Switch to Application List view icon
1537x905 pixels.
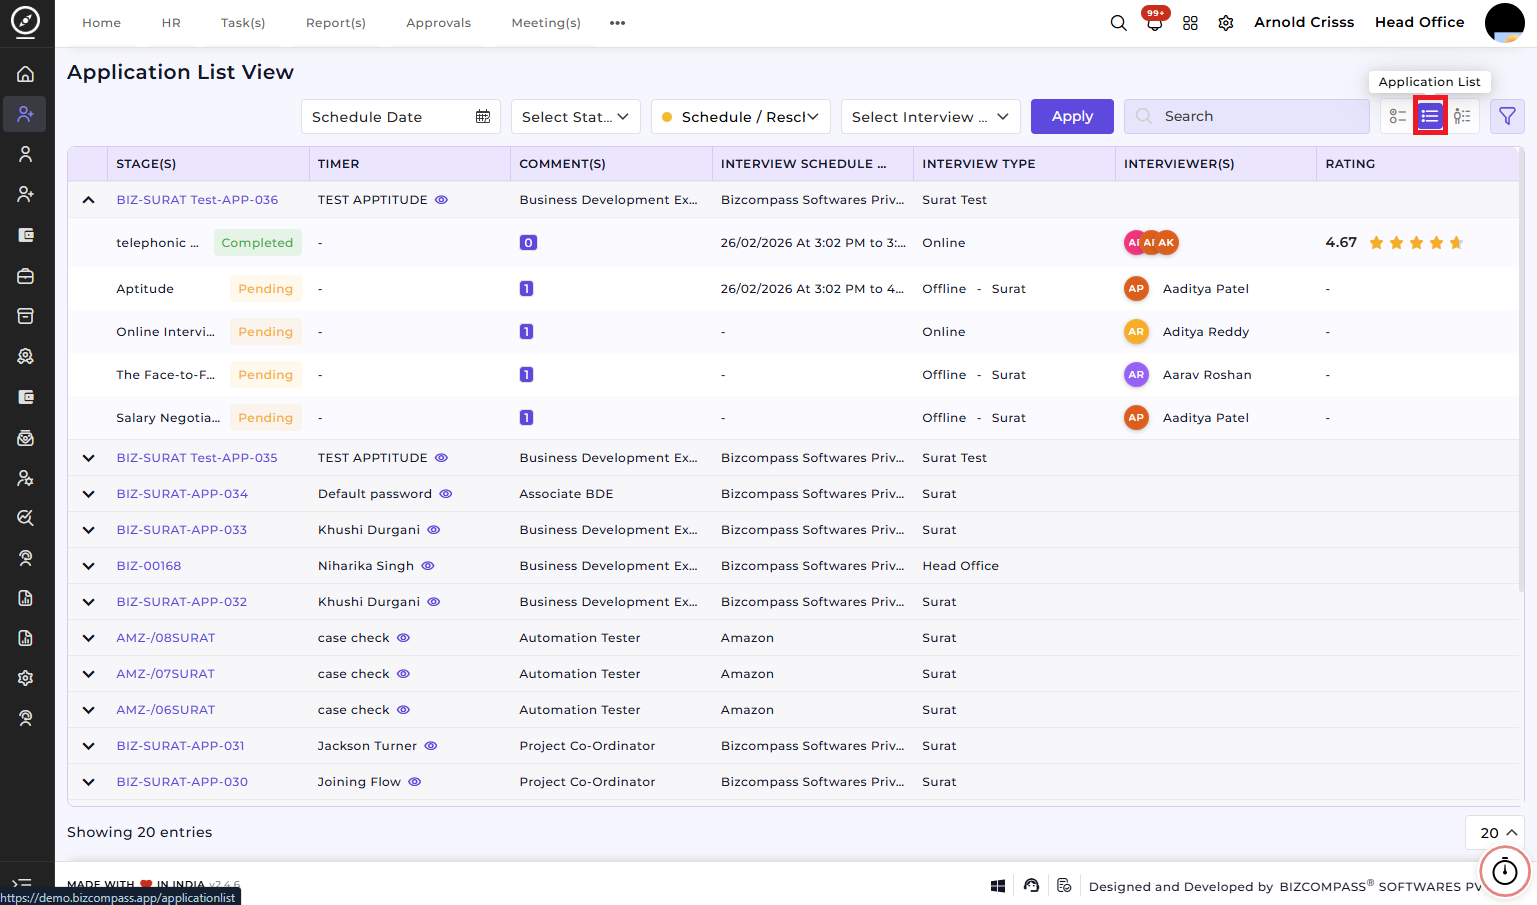point(1430,117)
